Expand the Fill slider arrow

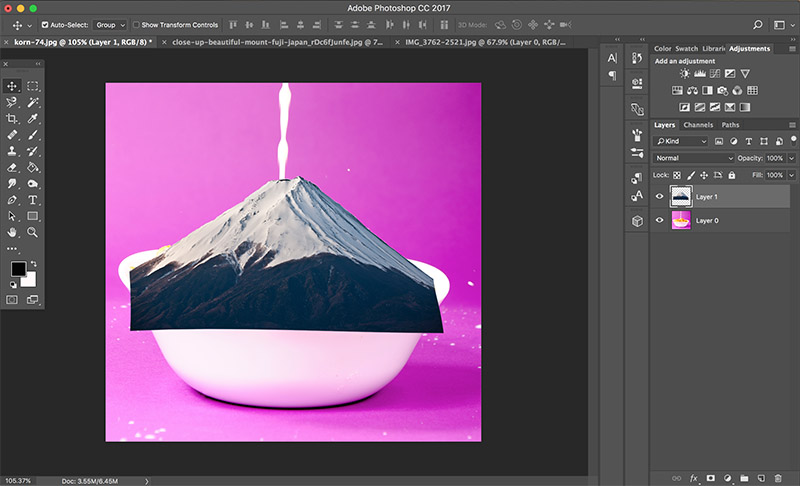(x=792, y=175)
